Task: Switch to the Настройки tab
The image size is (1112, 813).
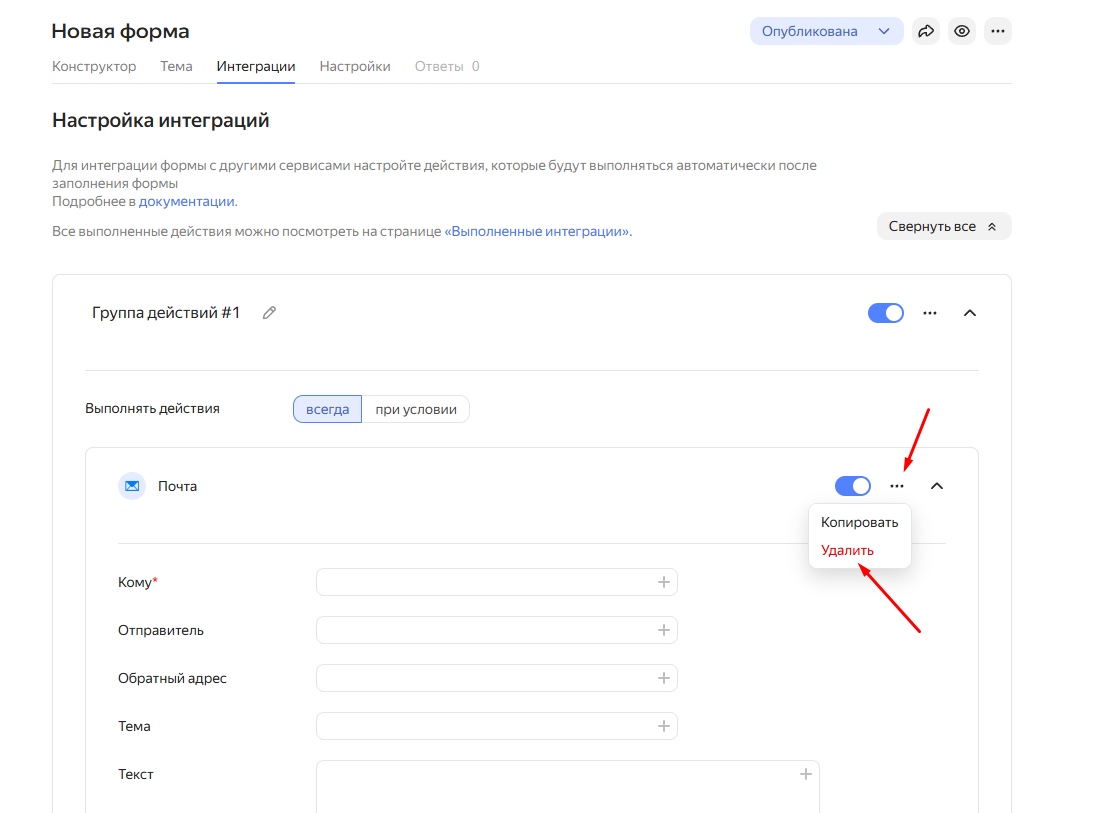Action: coord(355,66)
